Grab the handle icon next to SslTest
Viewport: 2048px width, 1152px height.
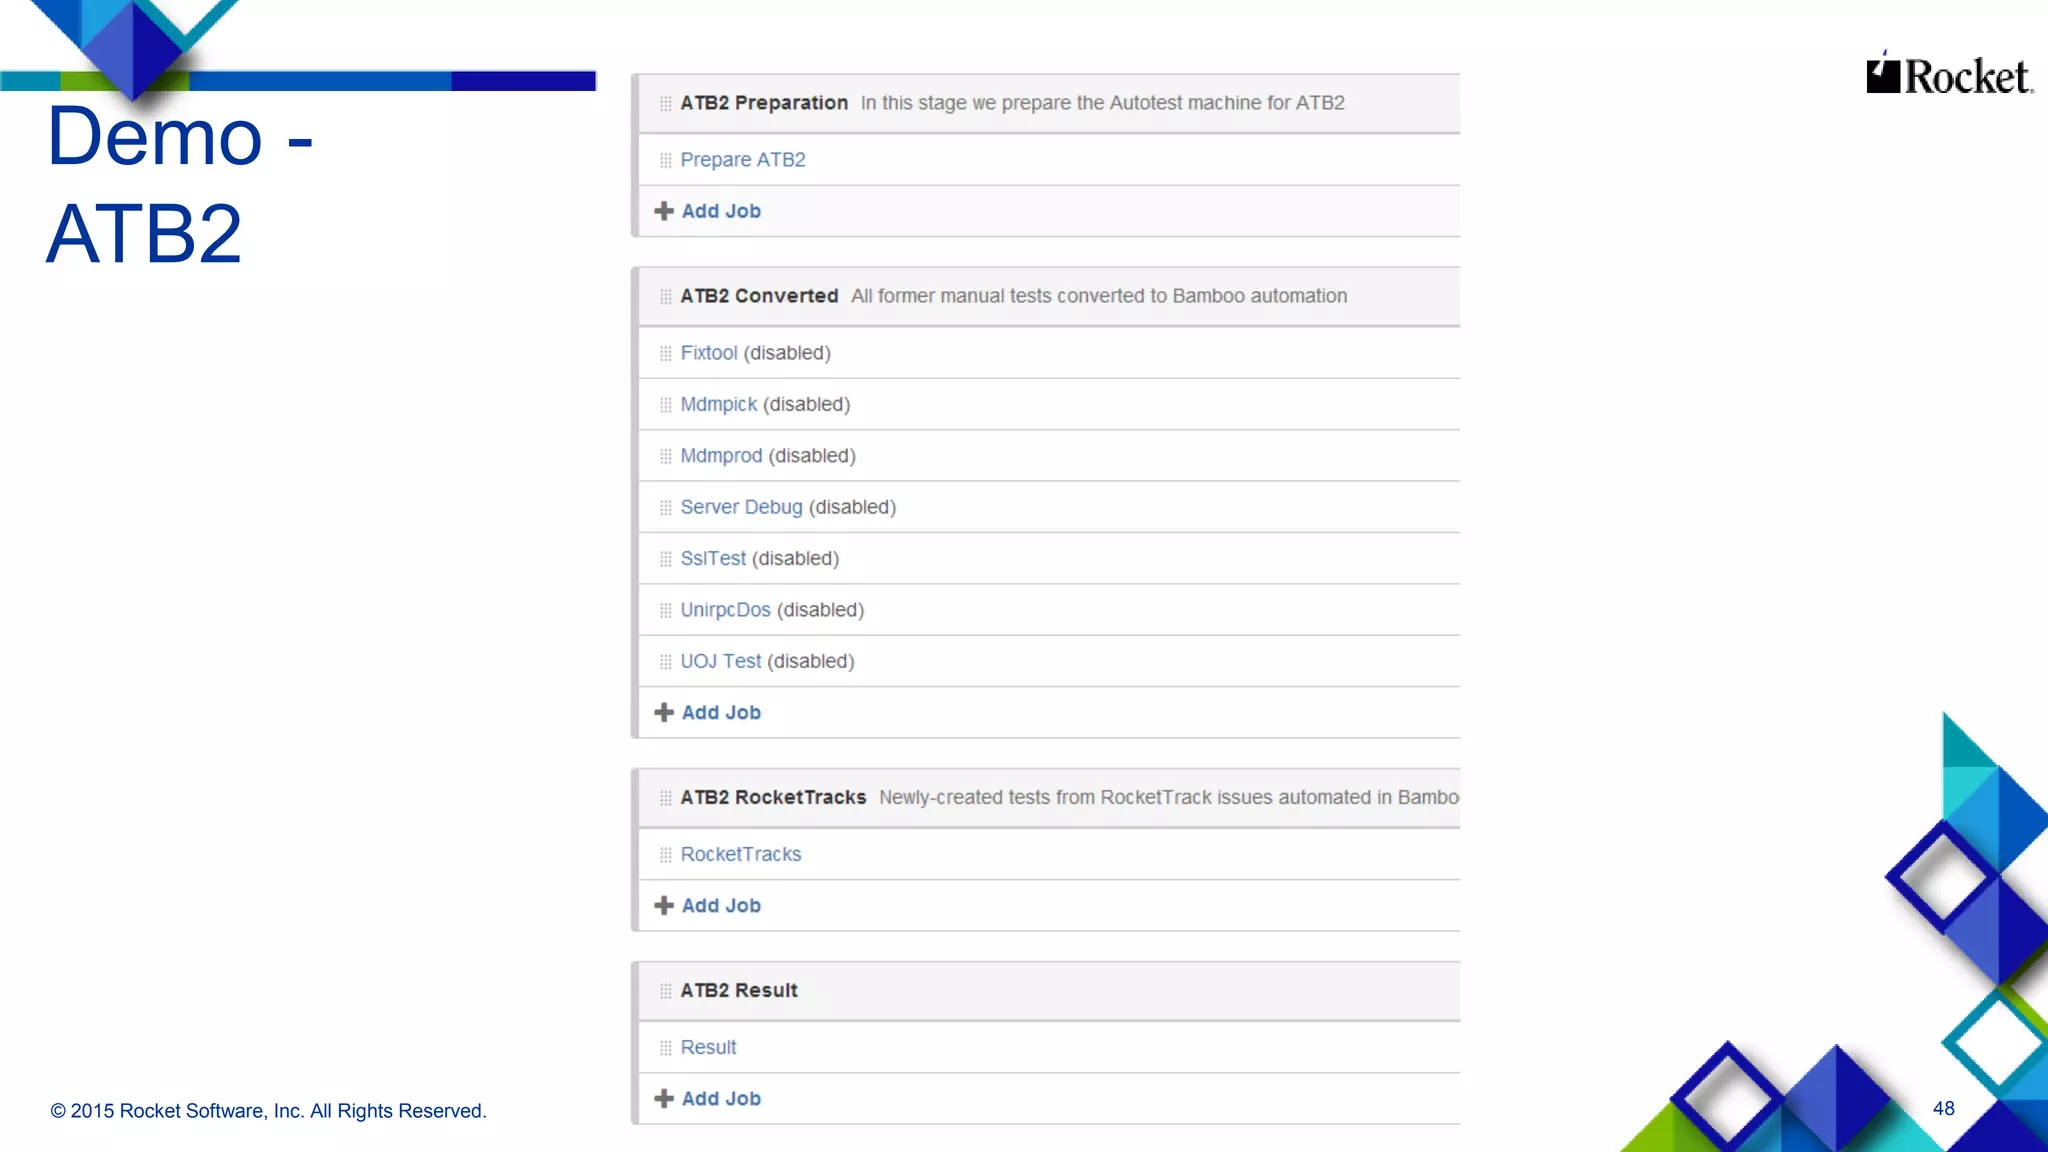pos(665,559)
